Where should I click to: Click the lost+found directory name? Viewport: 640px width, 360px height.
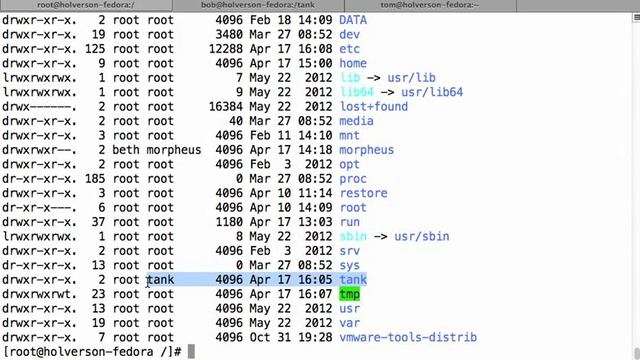point(374,107)
